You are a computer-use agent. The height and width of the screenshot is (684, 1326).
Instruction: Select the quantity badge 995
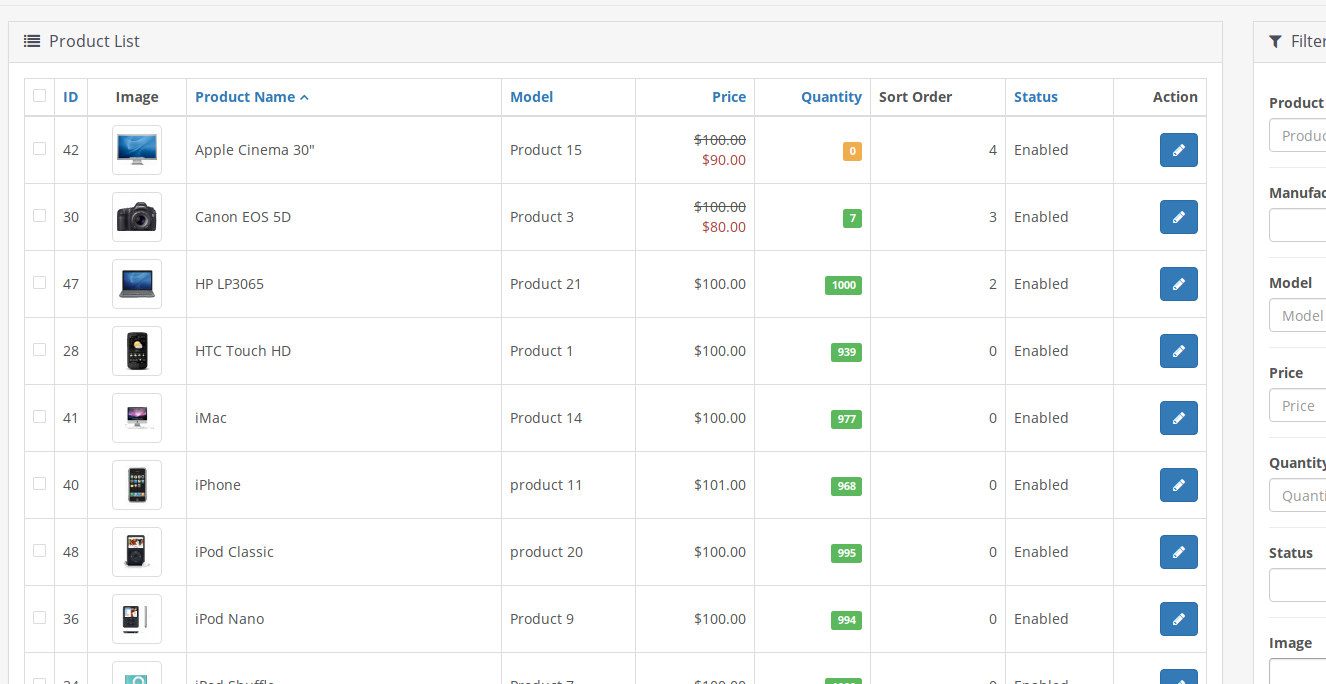pyautogui.click(x=846, y=553)
